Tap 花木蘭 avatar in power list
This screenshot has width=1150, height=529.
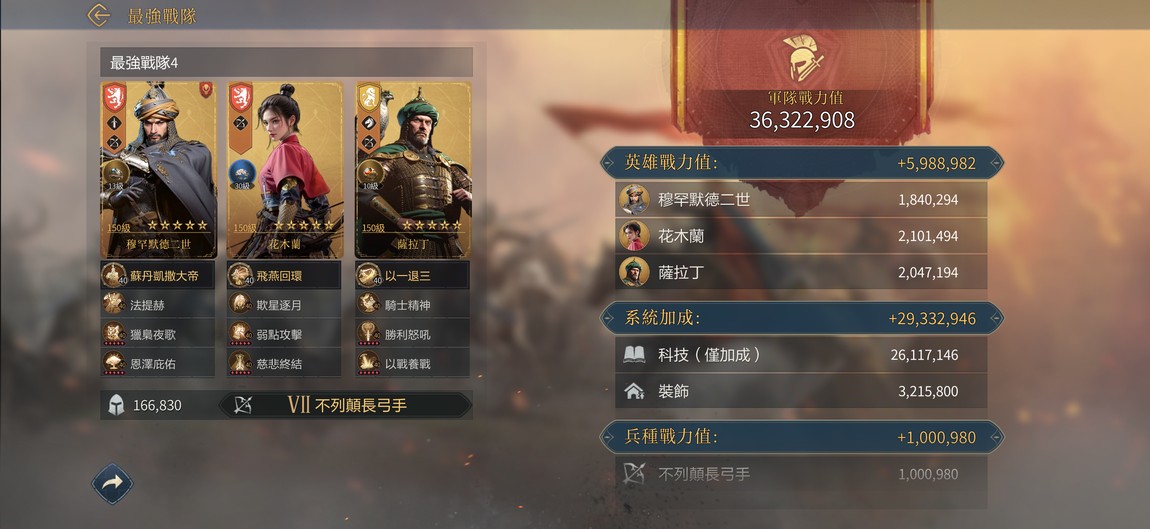pos(634,236)
